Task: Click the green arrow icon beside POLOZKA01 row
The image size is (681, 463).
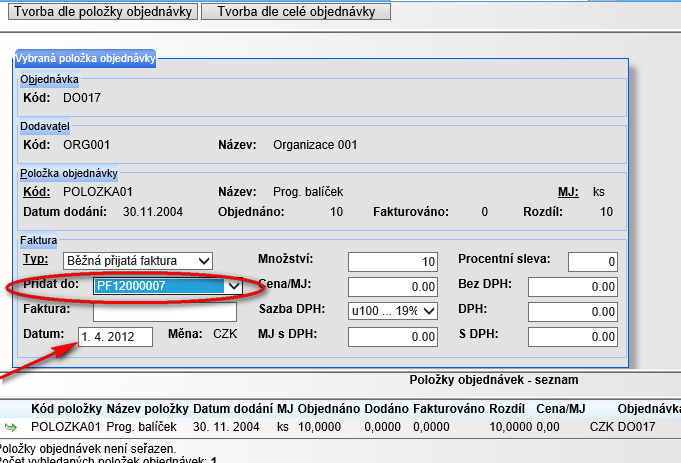Action: tap(11, 428)
